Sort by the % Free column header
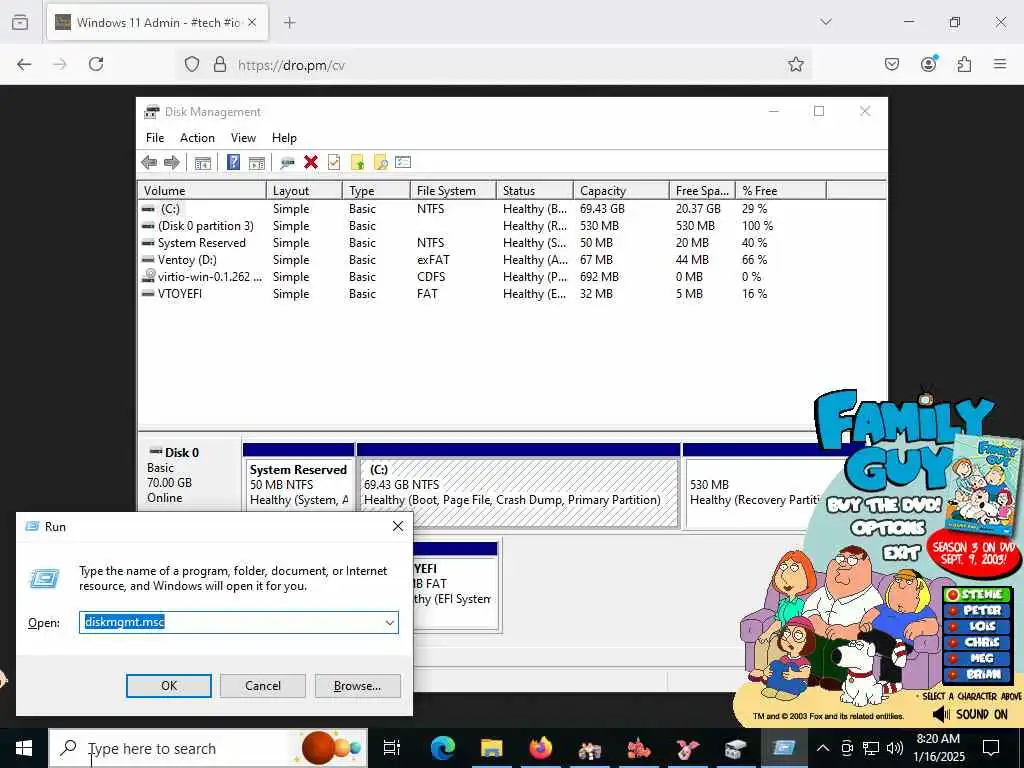Screen dimensions: 1024x768 [781, 191]
